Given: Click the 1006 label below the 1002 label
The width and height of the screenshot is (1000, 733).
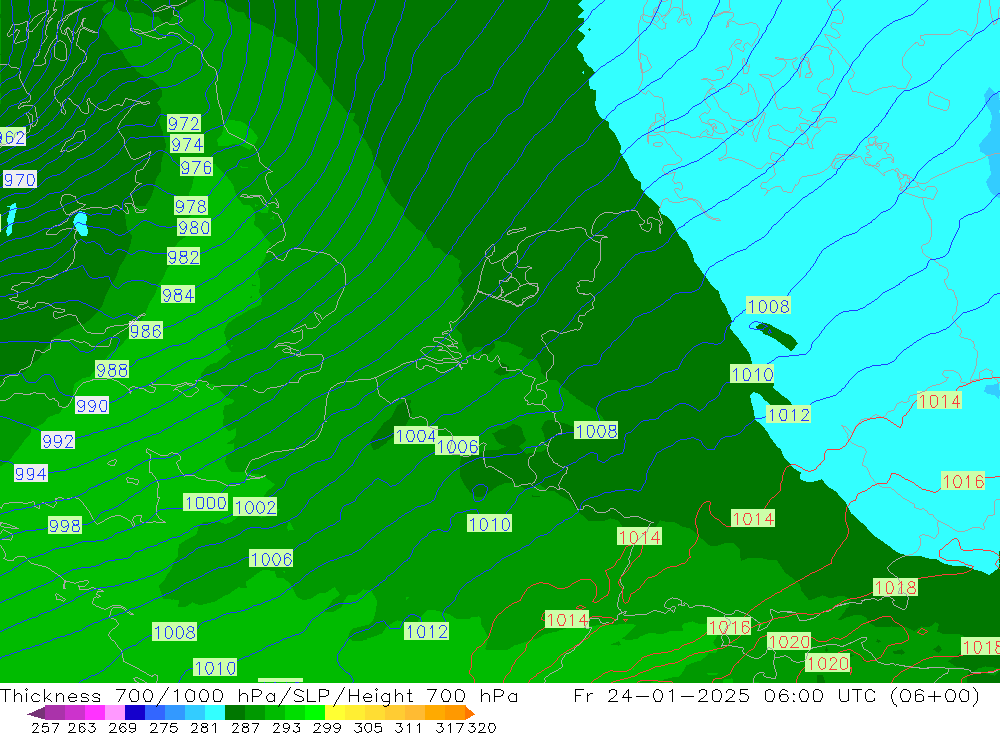Looking at the screenshot, I should coord(271,559).
